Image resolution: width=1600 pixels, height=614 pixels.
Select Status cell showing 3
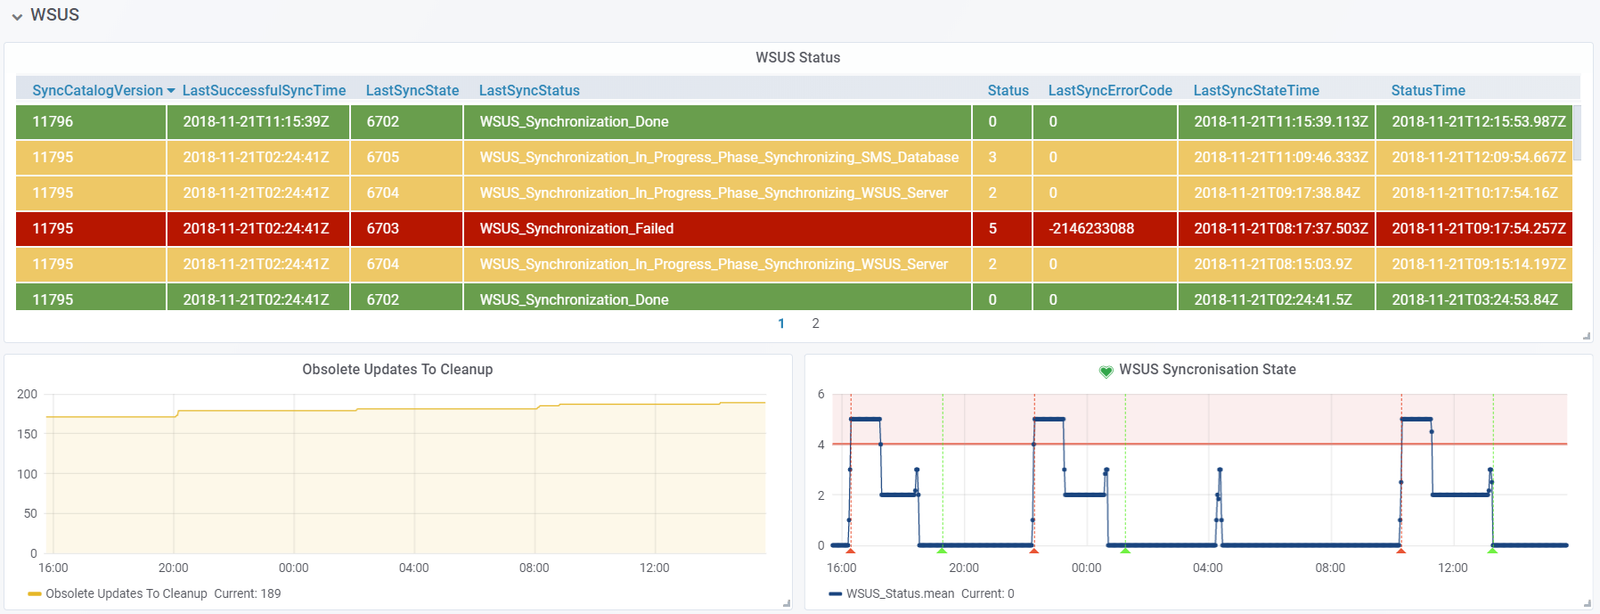point(1002,158)
